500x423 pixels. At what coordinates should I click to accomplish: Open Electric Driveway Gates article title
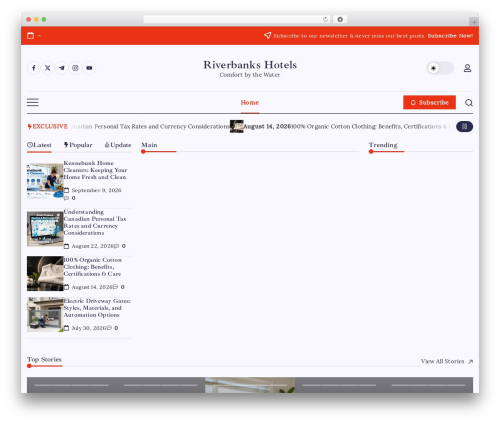(x=97, y=308)
